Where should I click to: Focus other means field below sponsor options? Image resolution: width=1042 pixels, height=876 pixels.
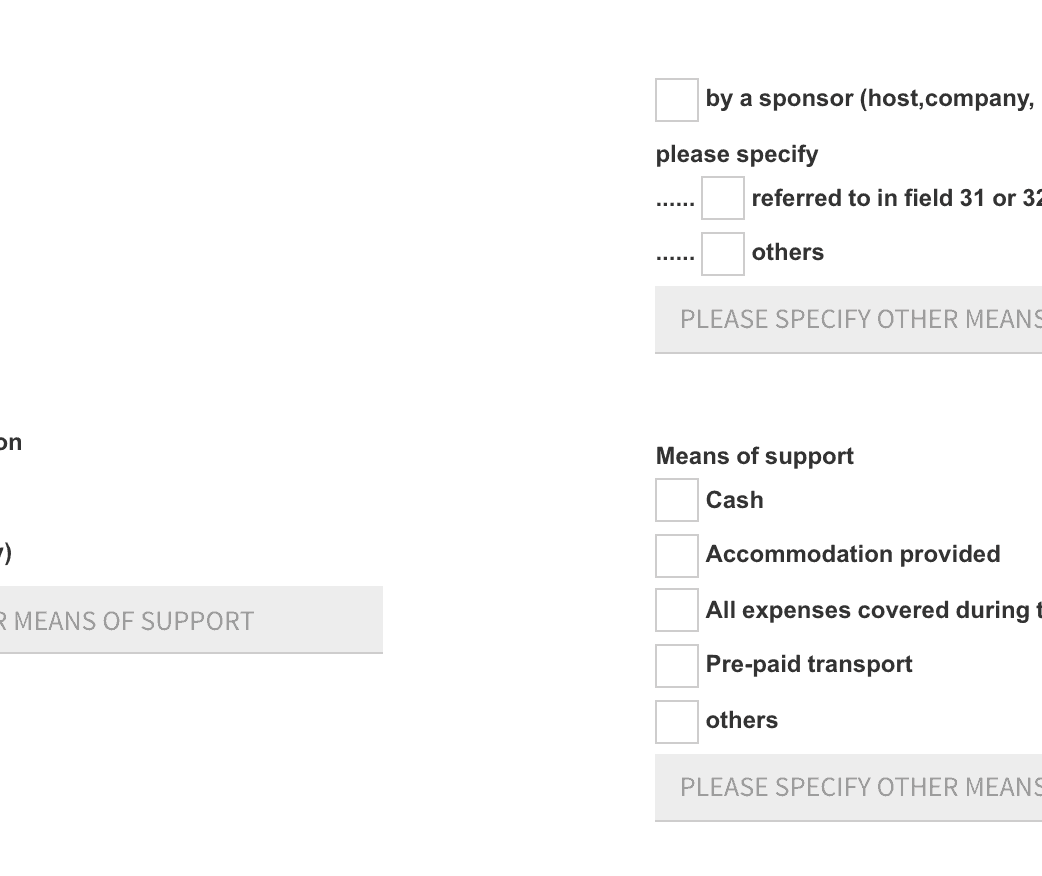click(850, 320)
